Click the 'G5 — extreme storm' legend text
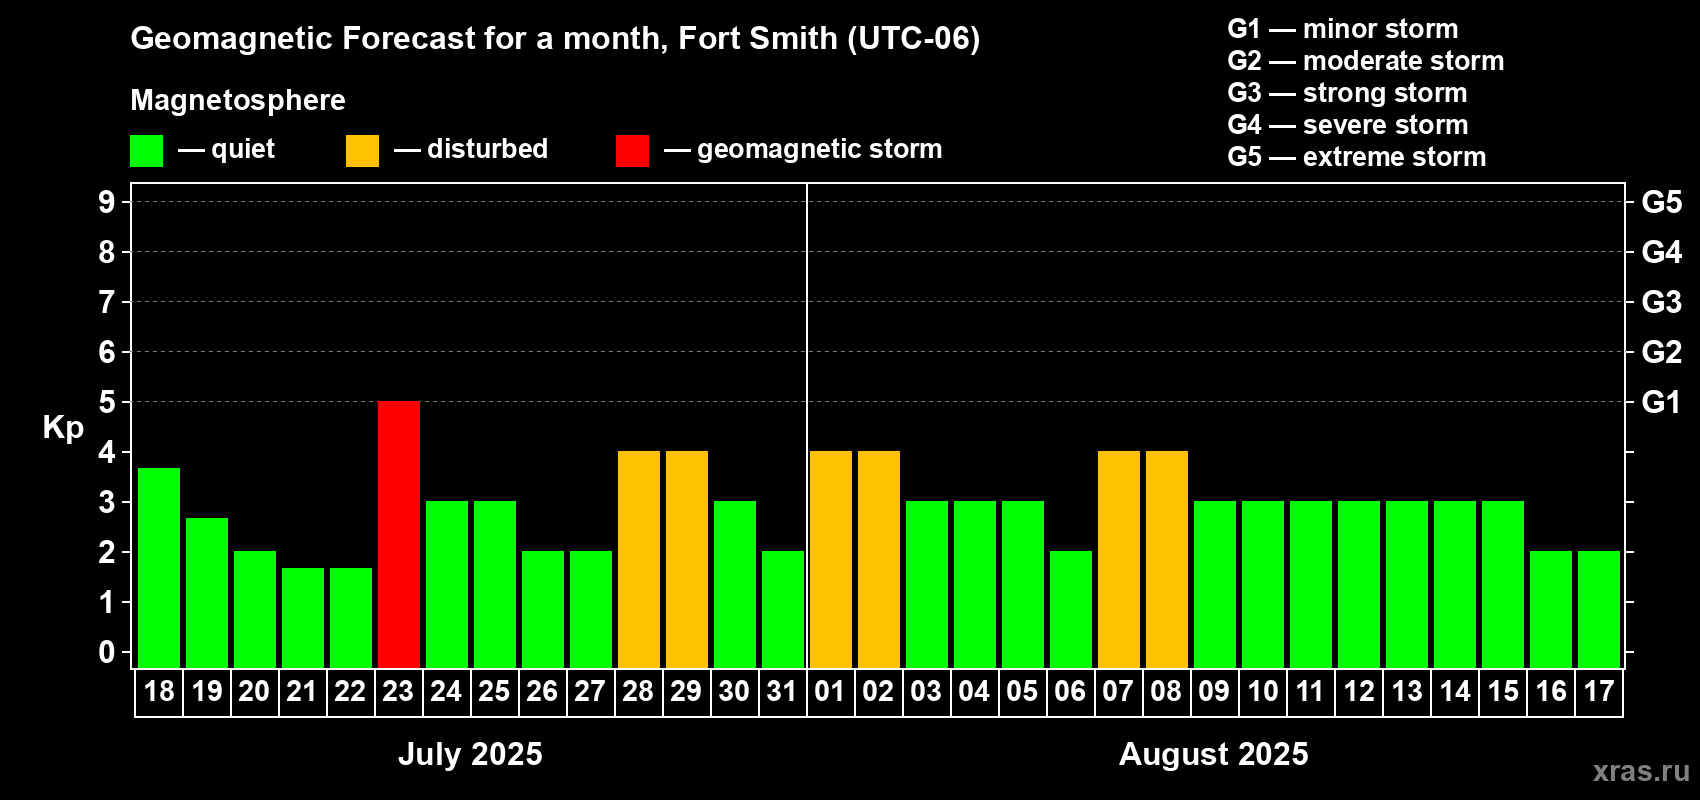The image size is (1700, 800). tap(1357, 157)
